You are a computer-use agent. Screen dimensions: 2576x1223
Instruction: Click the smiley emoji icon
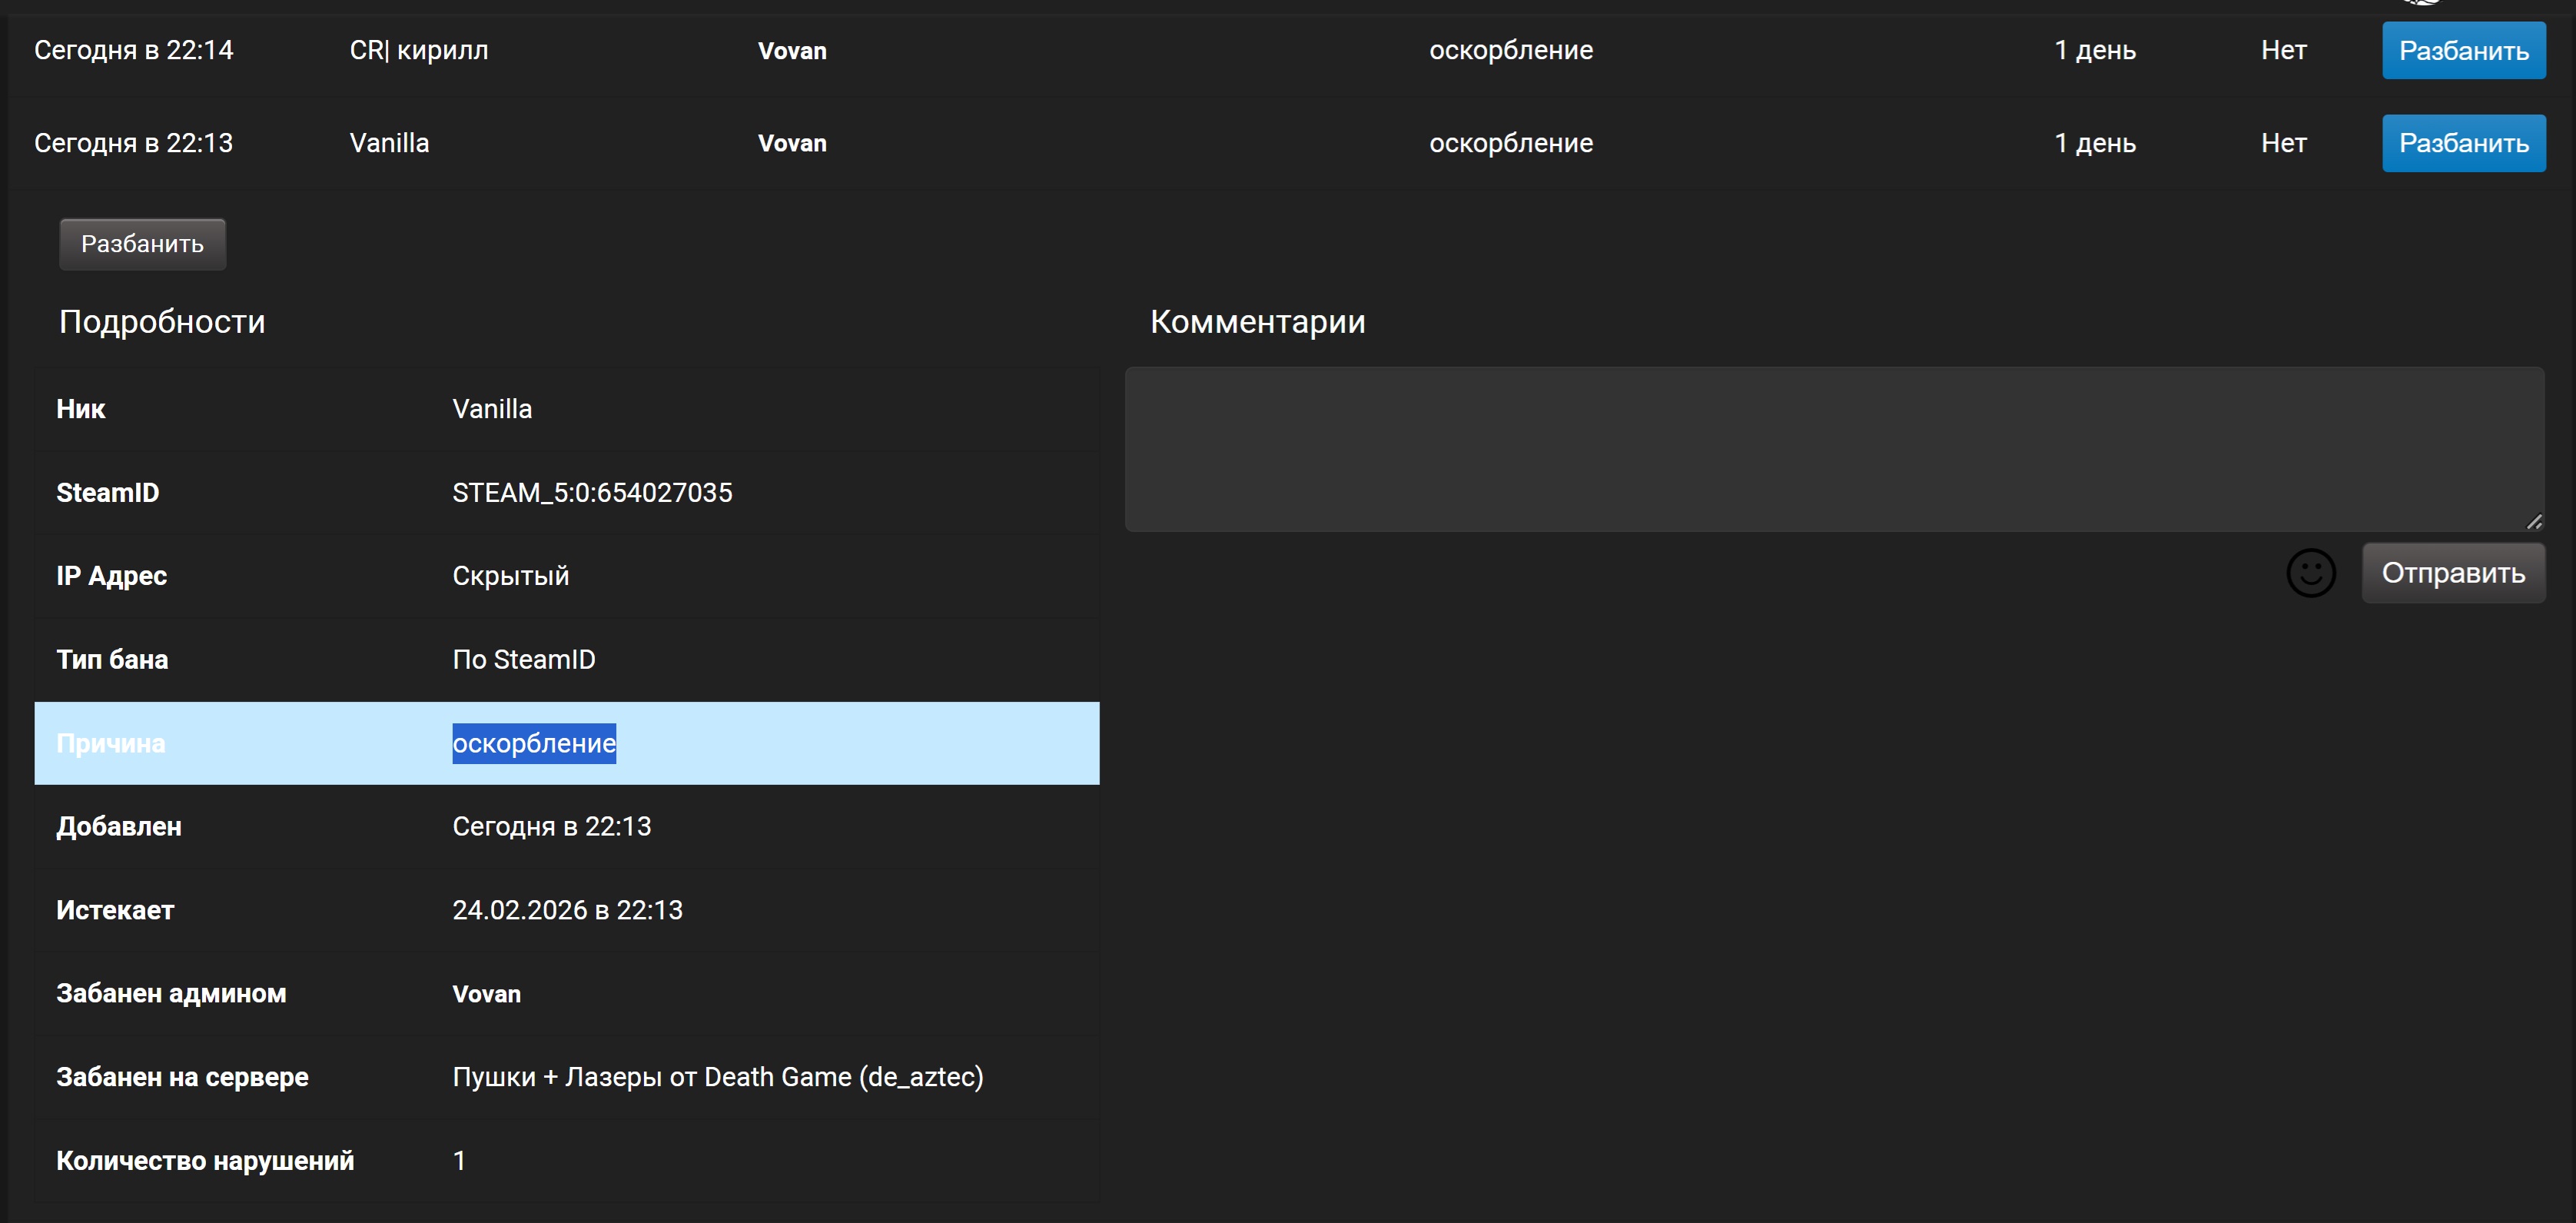2310,573
